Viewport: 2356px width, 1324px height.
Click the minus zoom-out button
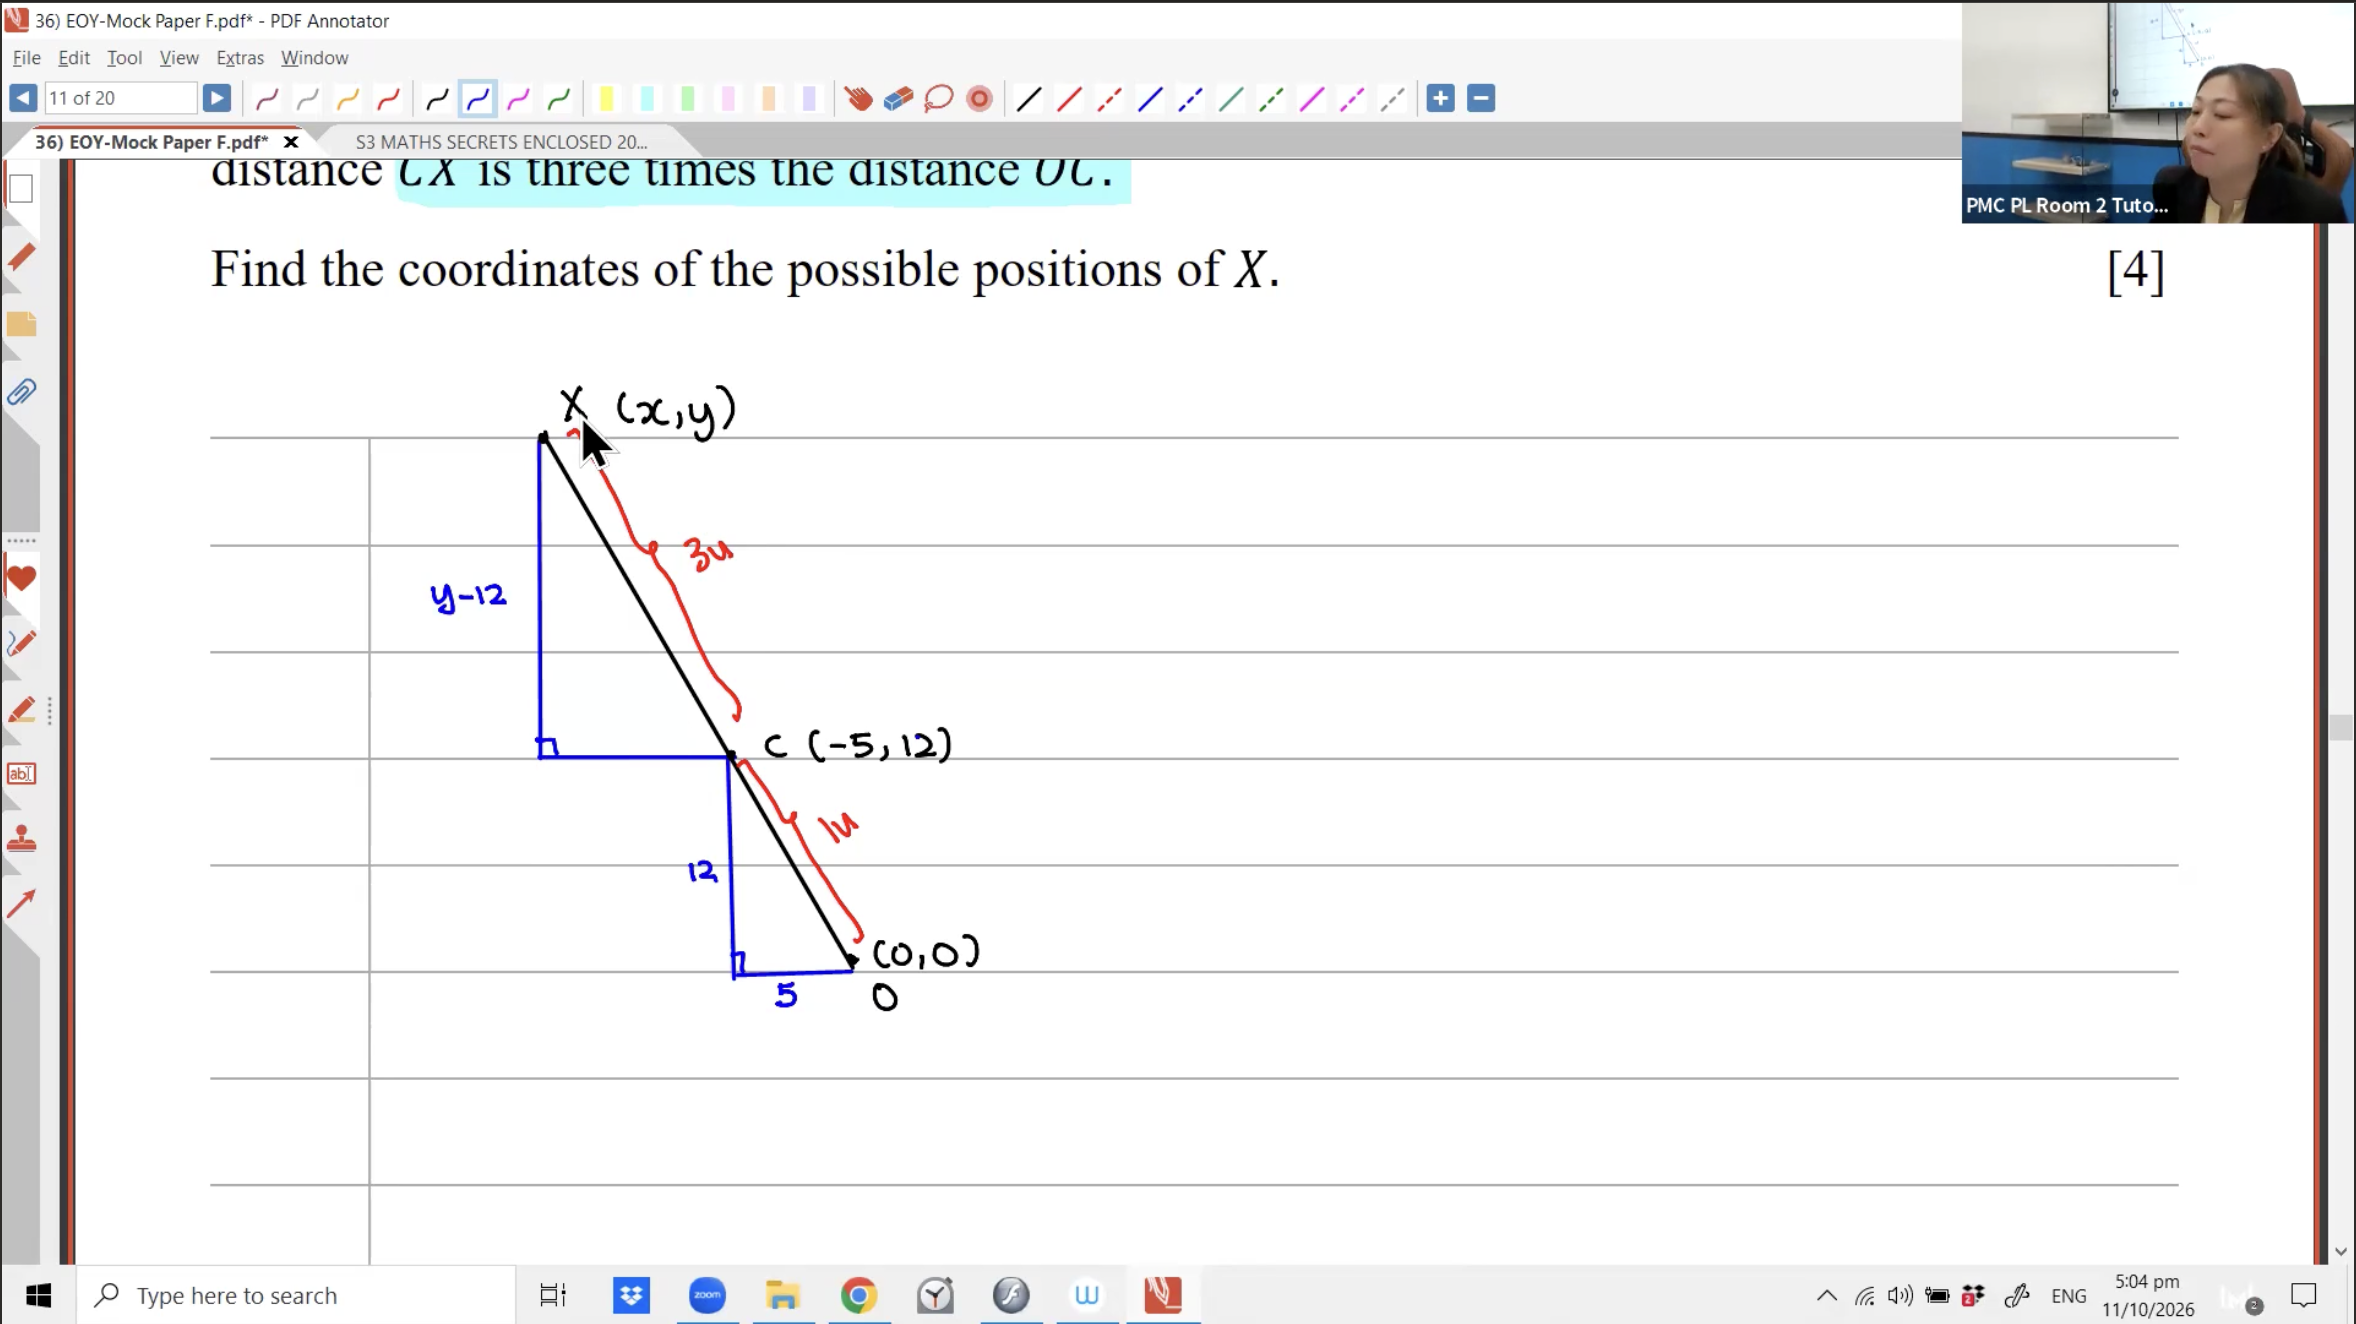click(x=1481, y=98)
